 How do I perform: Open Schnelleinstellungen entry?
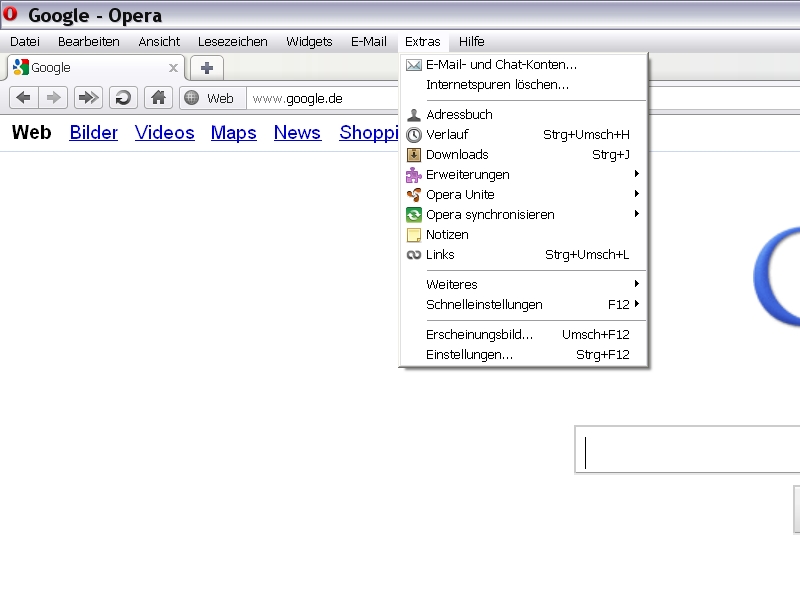[523, 305]
